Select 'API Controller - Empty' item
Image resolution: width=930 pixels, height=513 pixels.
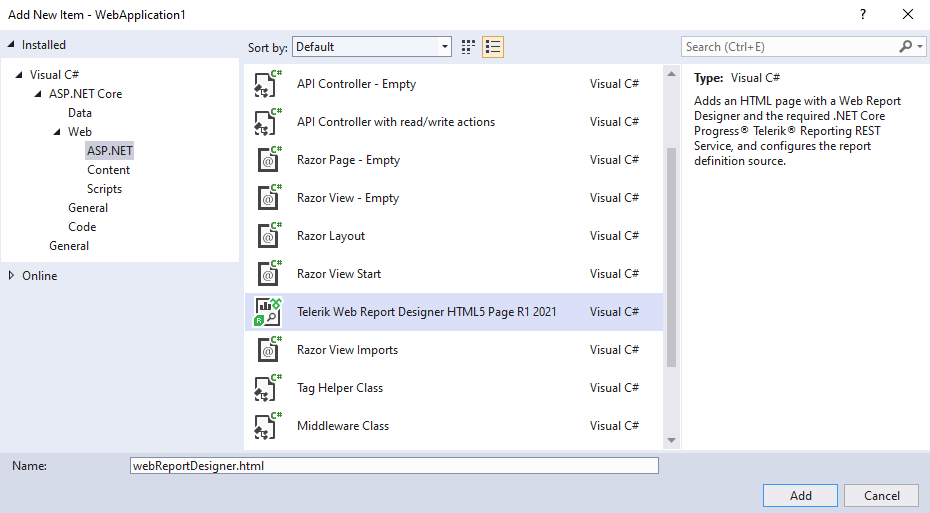tap(454, 84)
